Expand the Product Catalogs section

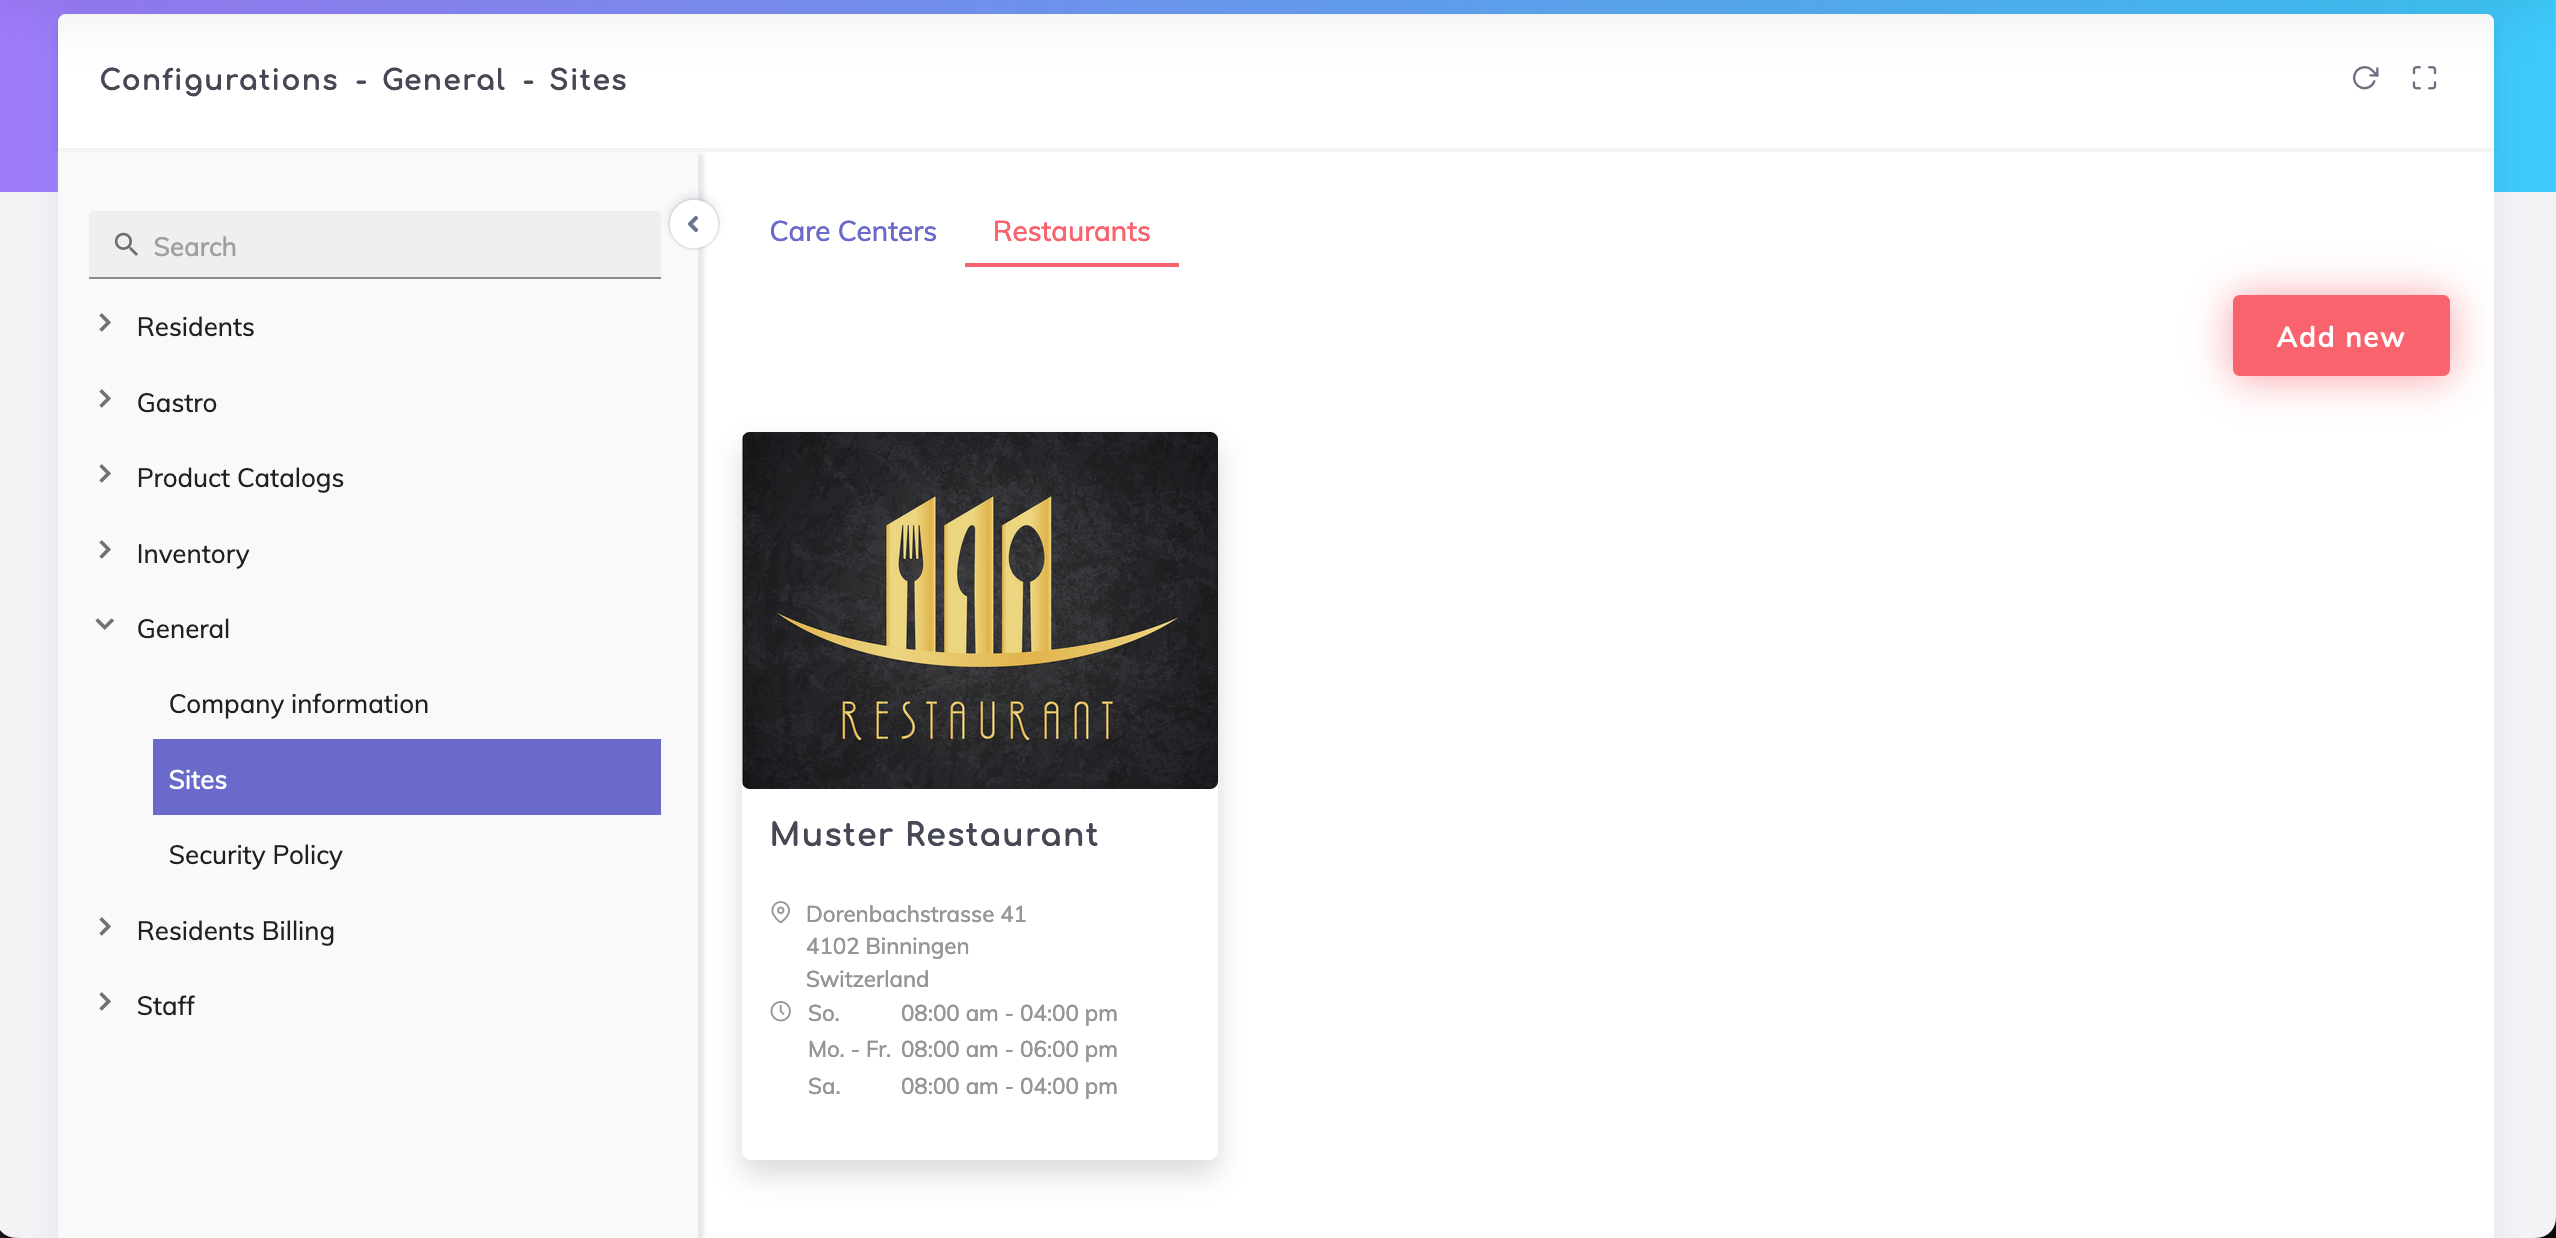105,475
